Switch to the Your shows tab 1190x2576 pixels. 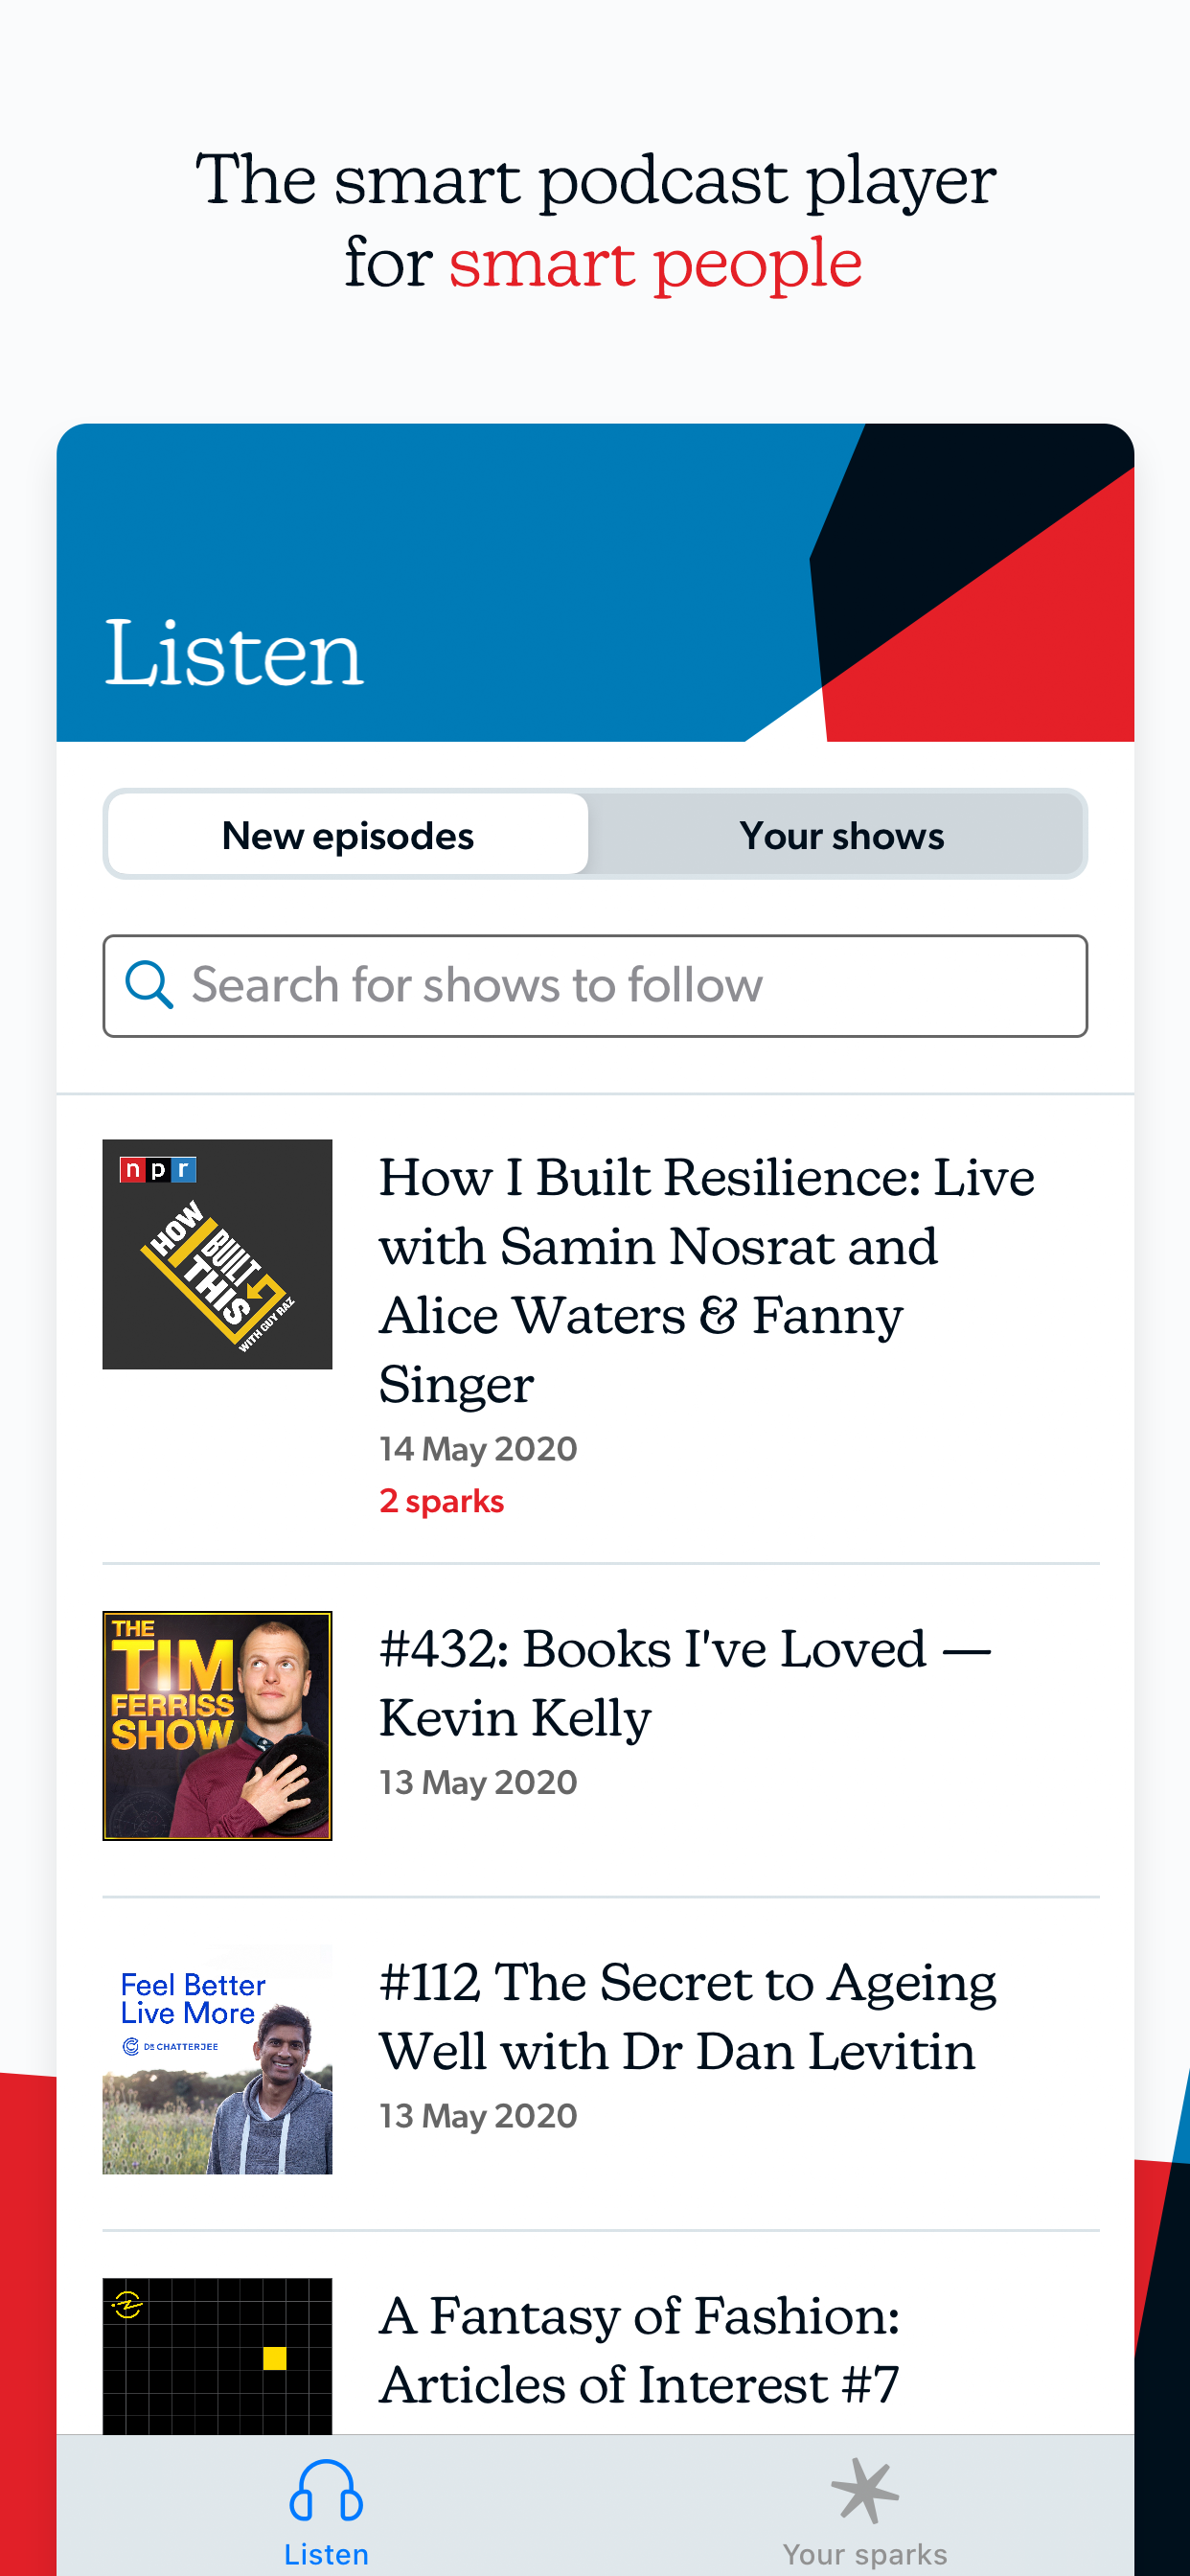[x=841, y=835]
